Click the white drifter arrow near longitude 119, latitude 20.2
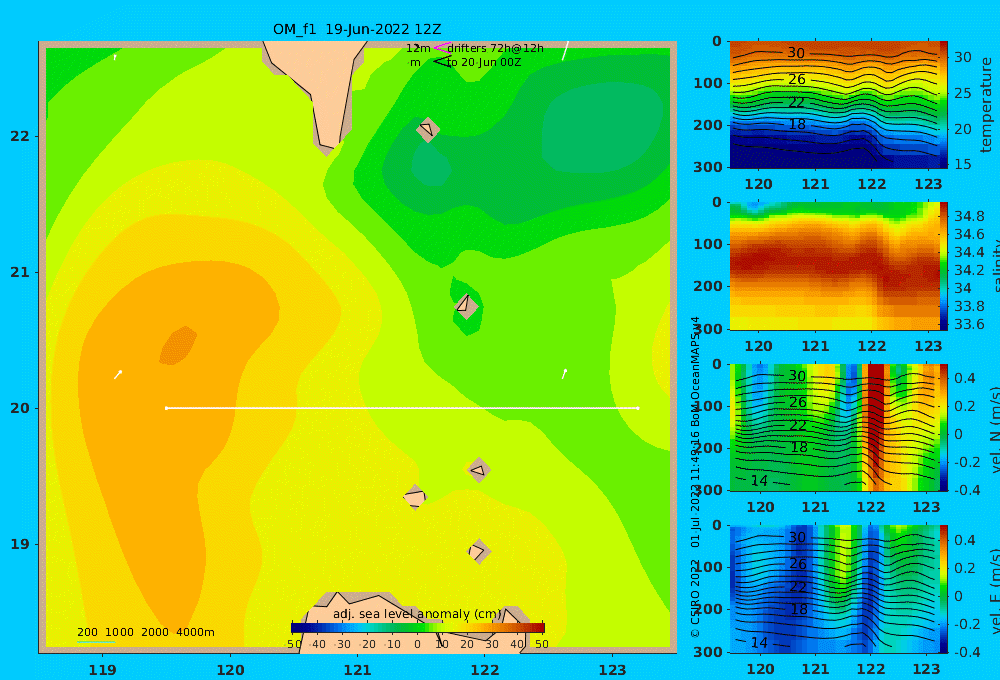This screenshot has height=680, width=1000. click(x=118, y=374)
